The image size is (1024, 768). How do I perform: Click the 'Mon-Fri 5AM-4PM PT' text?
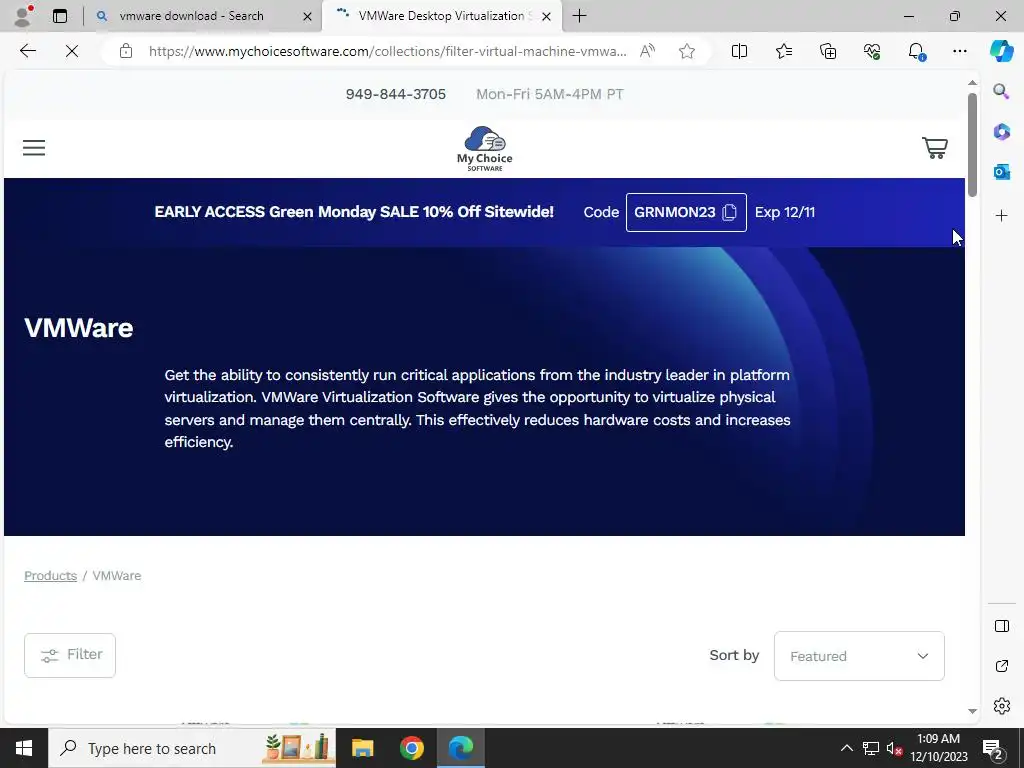pyautogui.click(x=549, y=94)
